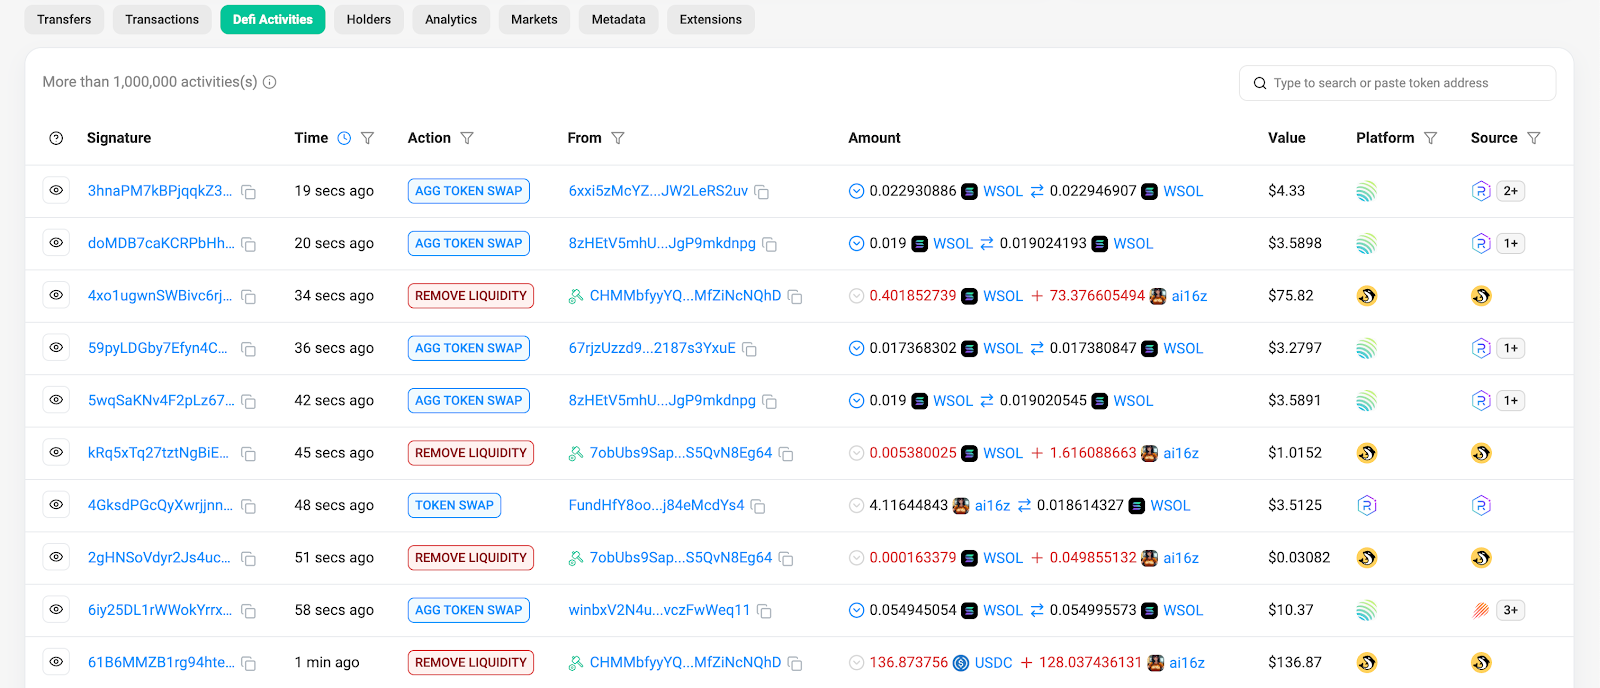Expand amount details for $3.2797 row
Screen dimensions: 1600x688
(856, 348)
